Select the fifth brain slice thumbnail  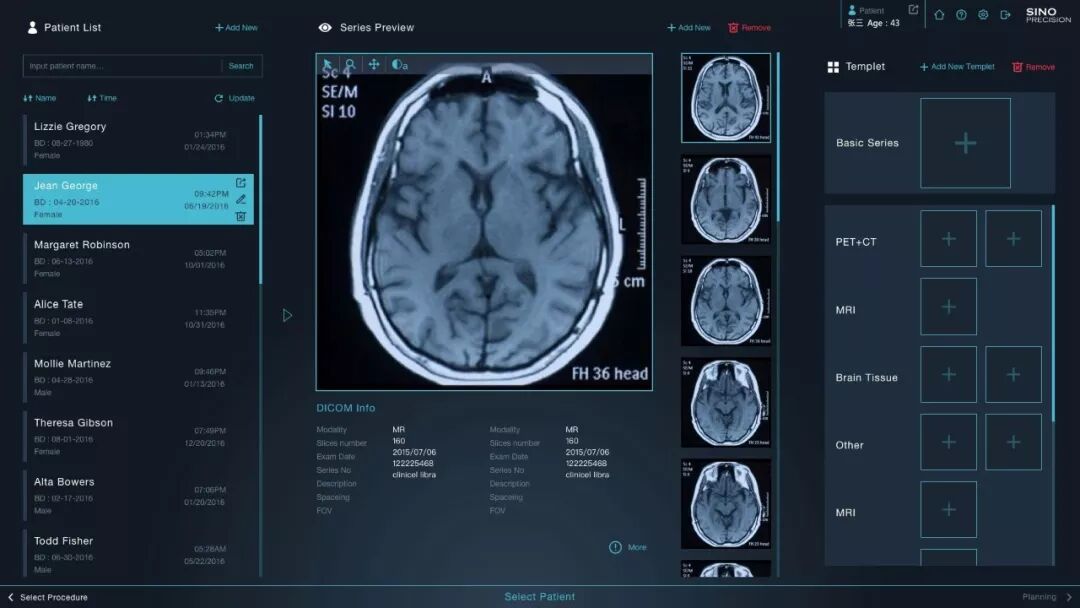tap(726, 504)
